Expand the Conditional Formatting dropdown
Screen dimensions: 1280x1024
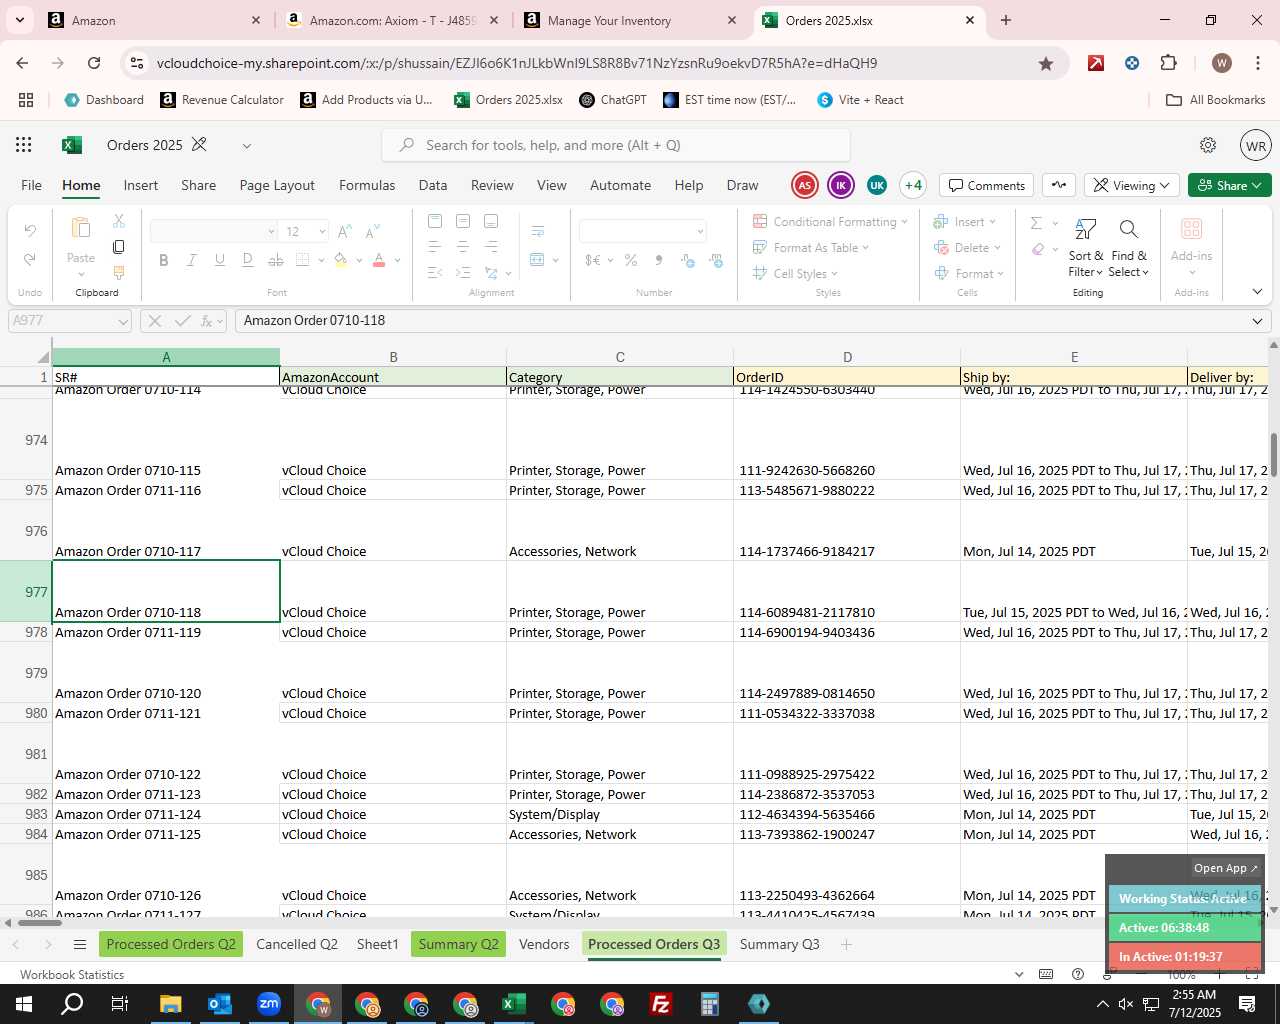[904, 222]
